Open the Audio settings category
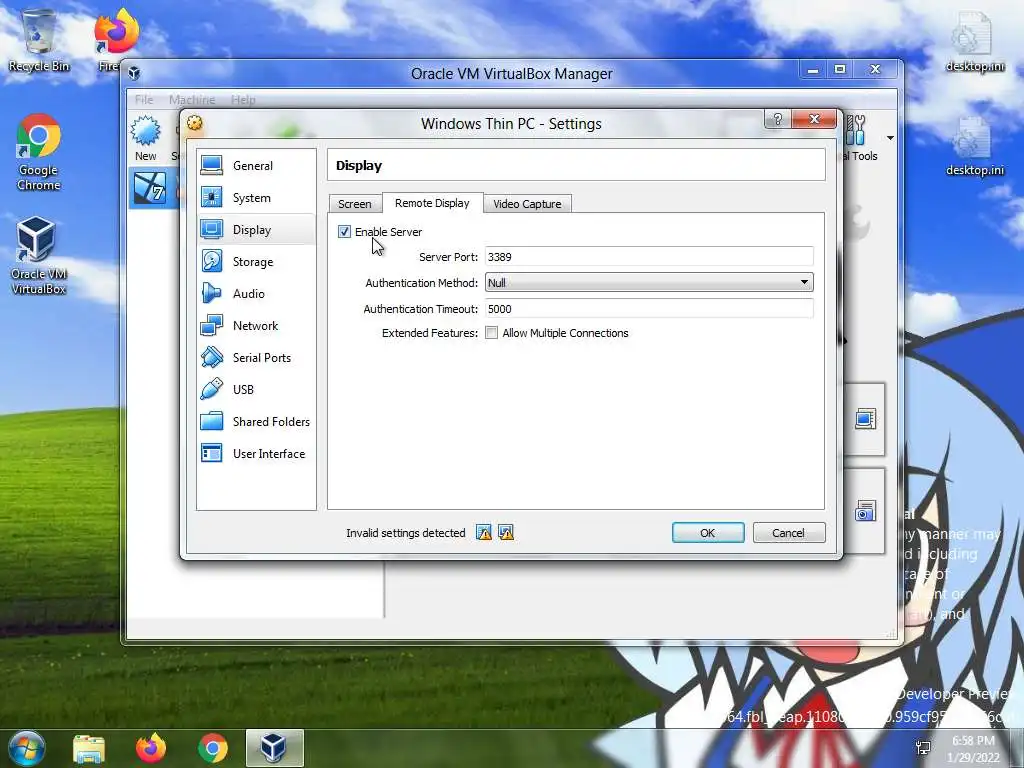The height and width of the screenshot is (768, 1024). click(x=255, y=294)
